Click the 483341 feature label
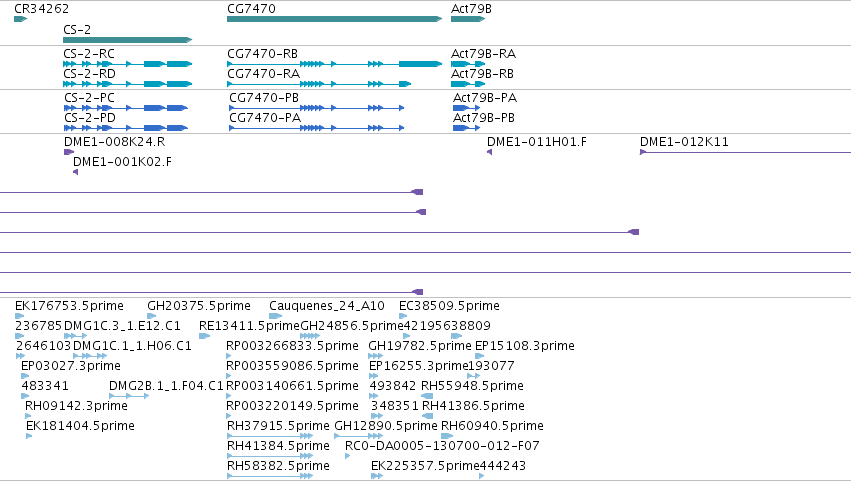 click(x=45, y=386)
